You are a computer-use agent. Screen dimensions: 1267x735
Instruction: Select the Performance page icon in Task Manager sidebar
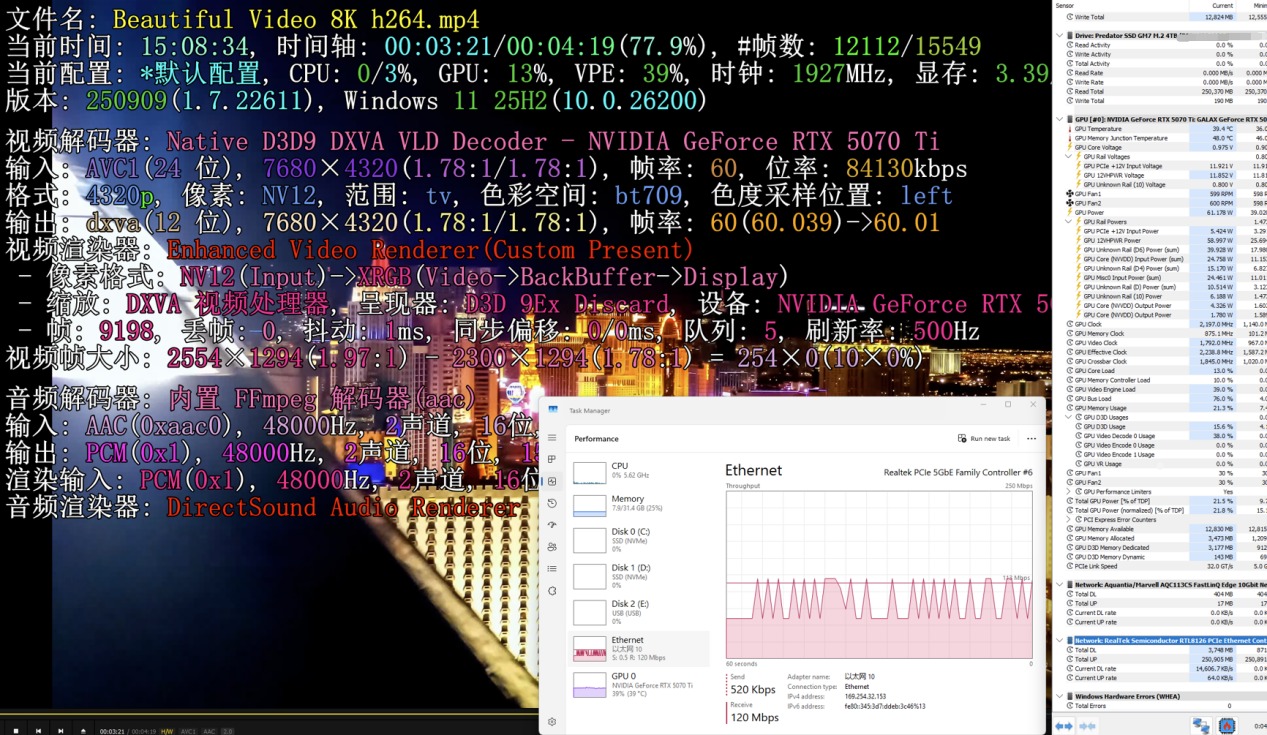pos(552,482)
